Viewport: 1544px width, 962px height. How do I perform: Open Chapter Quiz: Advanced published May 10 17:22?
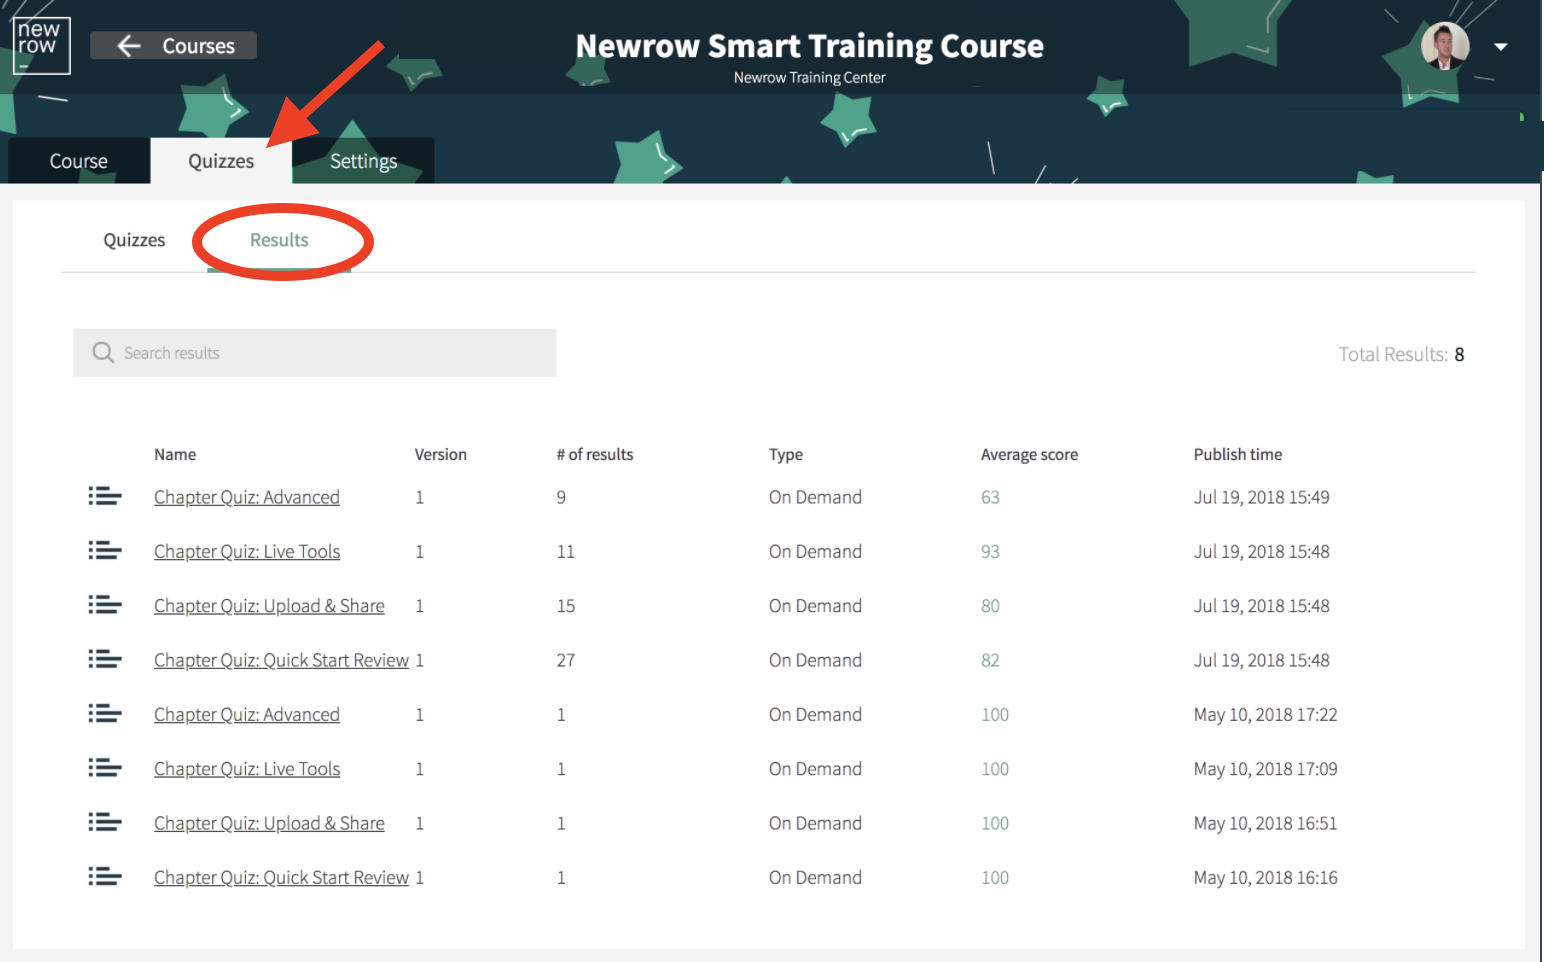click(247, 714)
